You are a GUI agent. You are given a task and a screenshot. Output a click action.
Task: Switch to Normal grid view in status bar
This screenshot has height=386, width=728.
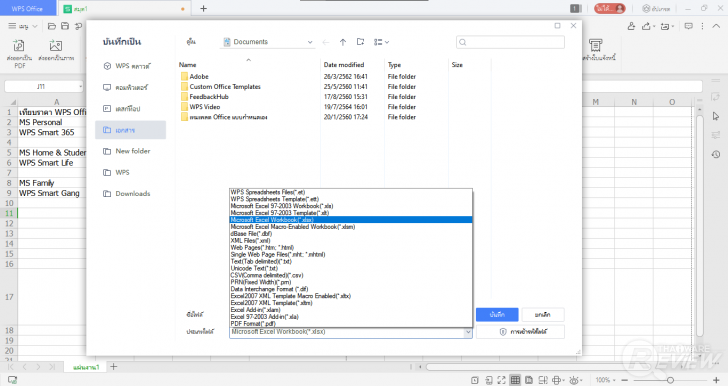(515, 380)
